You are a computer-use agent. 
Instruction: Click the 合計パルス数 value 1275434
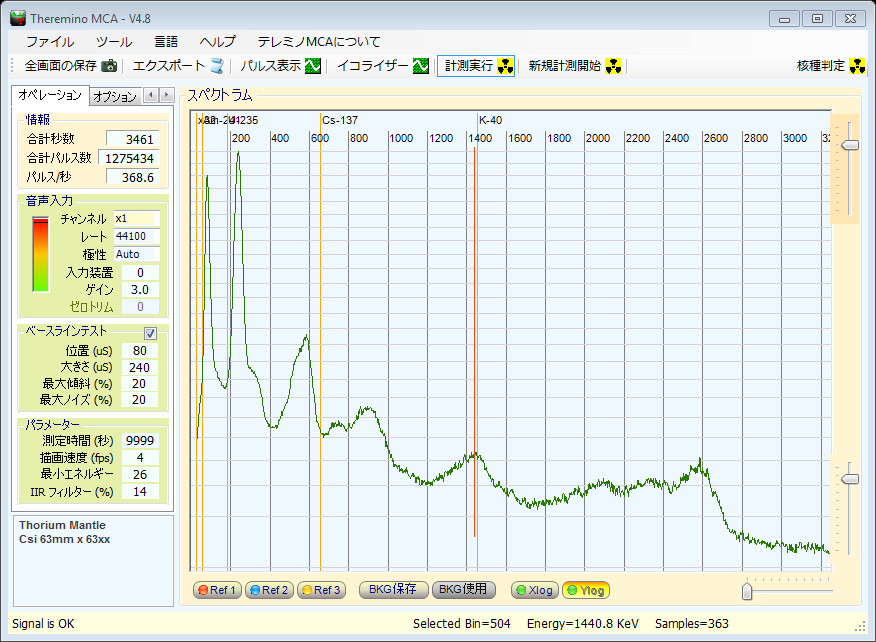click(128, 158)
